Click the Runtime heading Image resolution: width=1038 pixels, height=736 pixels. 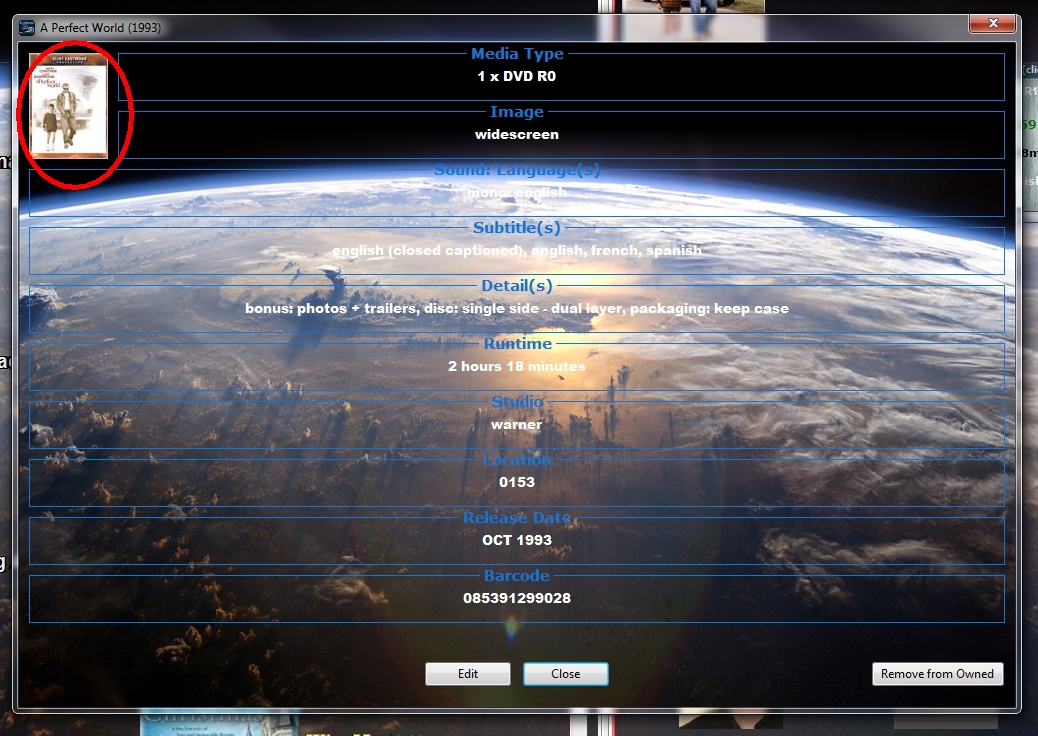(517, 344)
